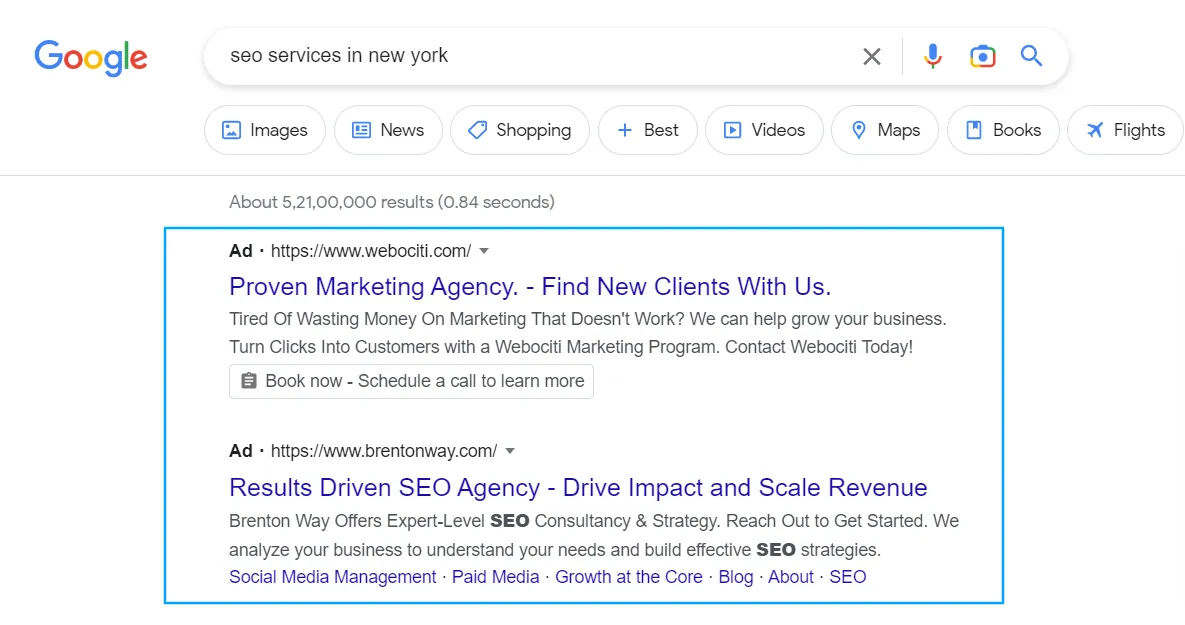Open the Flights filter chip

tap(1126, 130)
